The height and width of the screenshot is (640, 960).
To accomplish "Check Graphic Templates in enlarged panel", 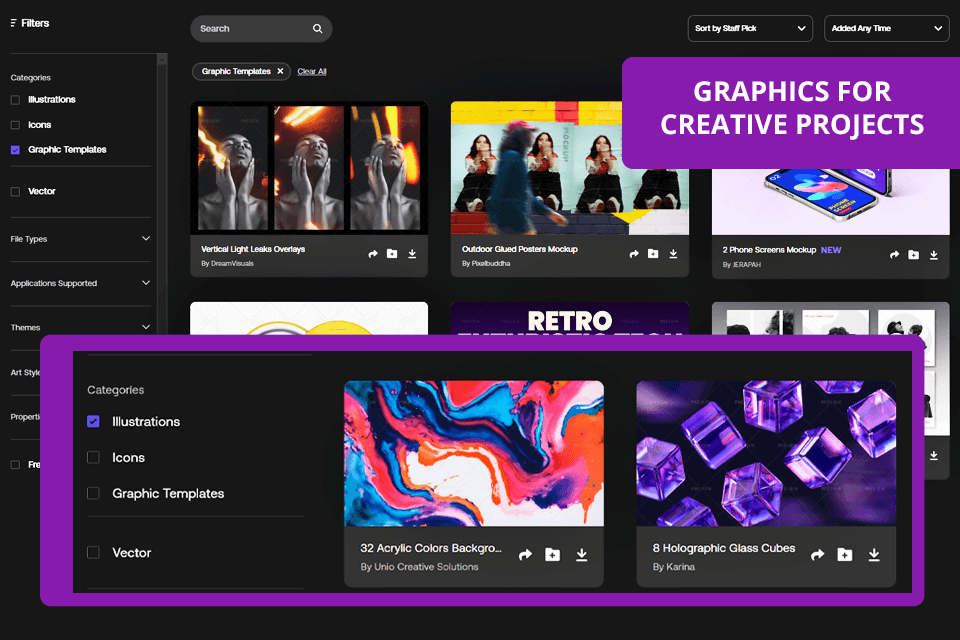I will 93,493.
